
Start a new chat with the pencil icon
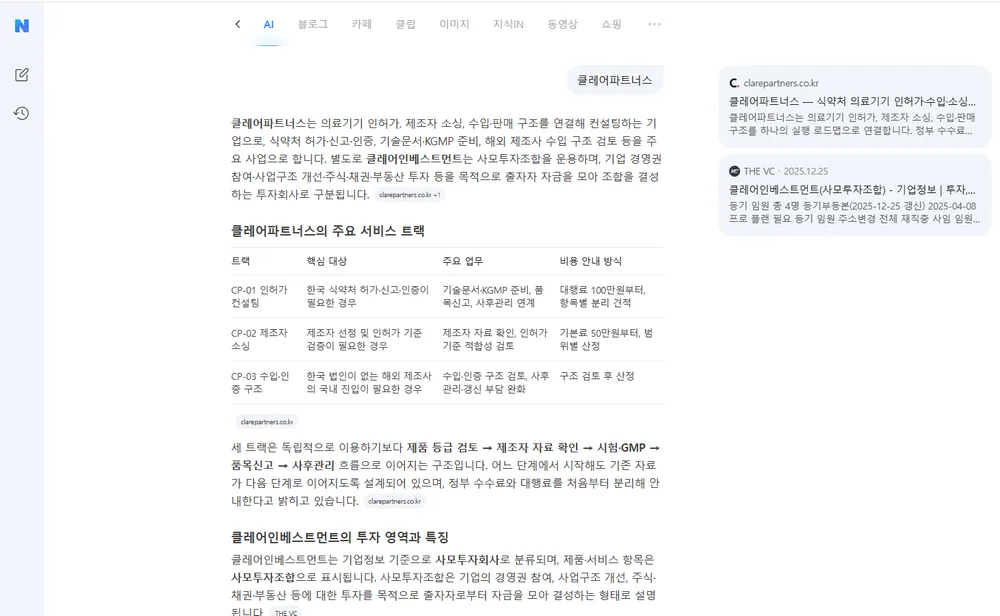click(22, 75)
